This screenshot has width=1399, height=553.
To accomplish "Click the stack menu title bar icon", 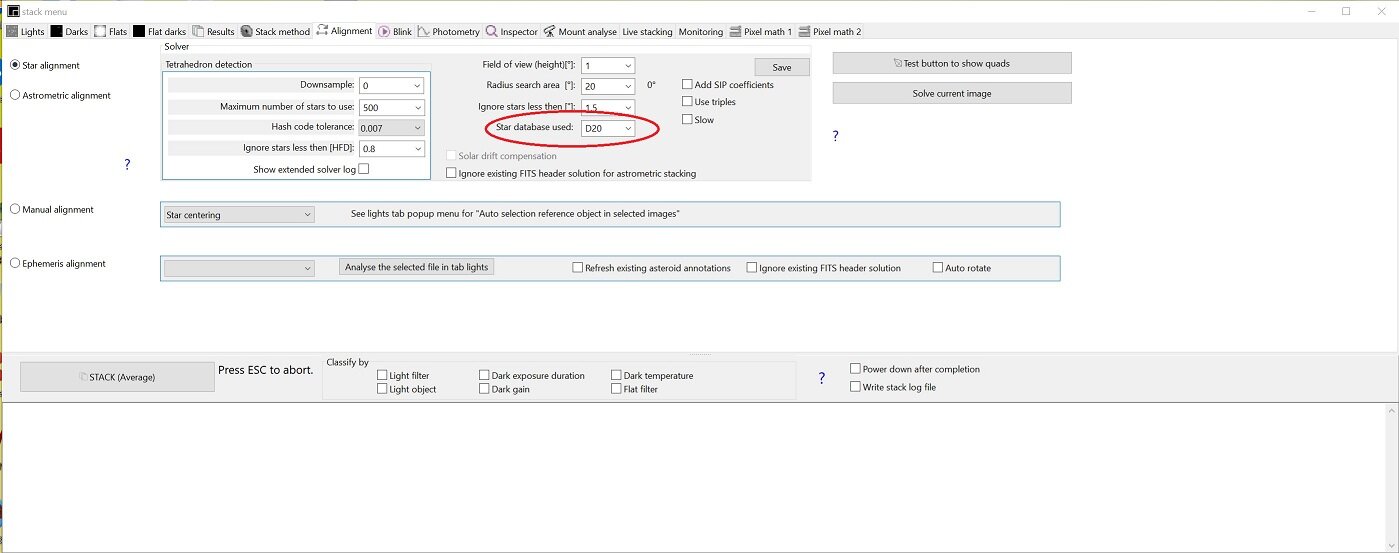I will tap(12, 11).
